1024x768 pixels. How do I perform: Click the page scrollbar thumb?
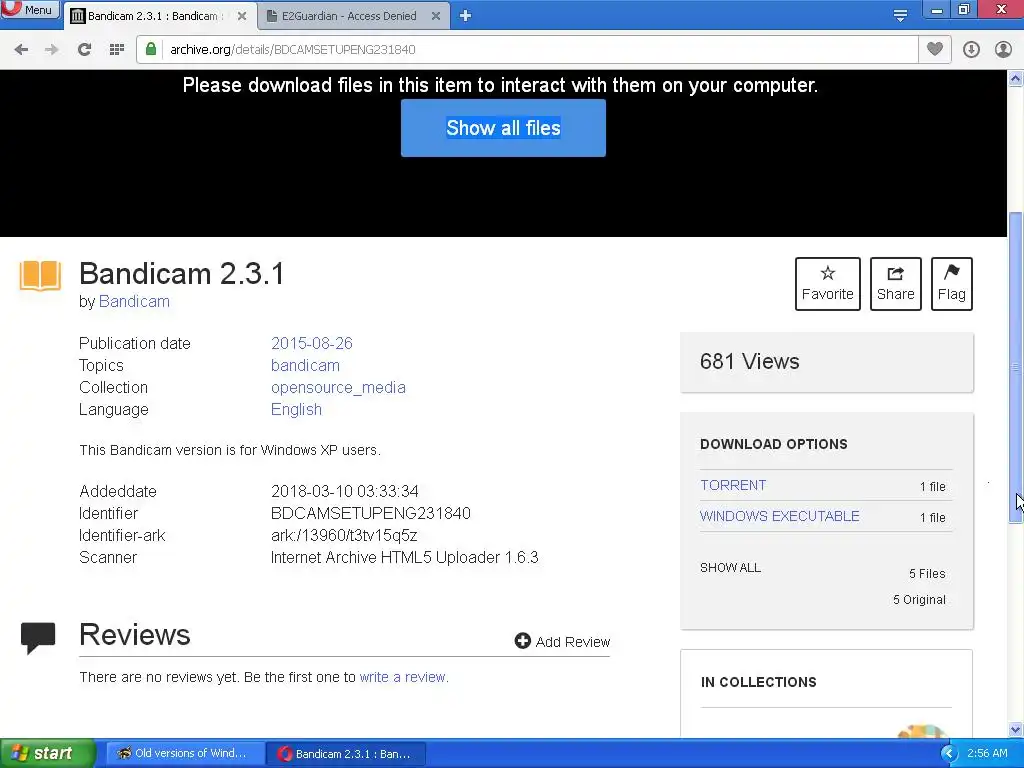1016,367
